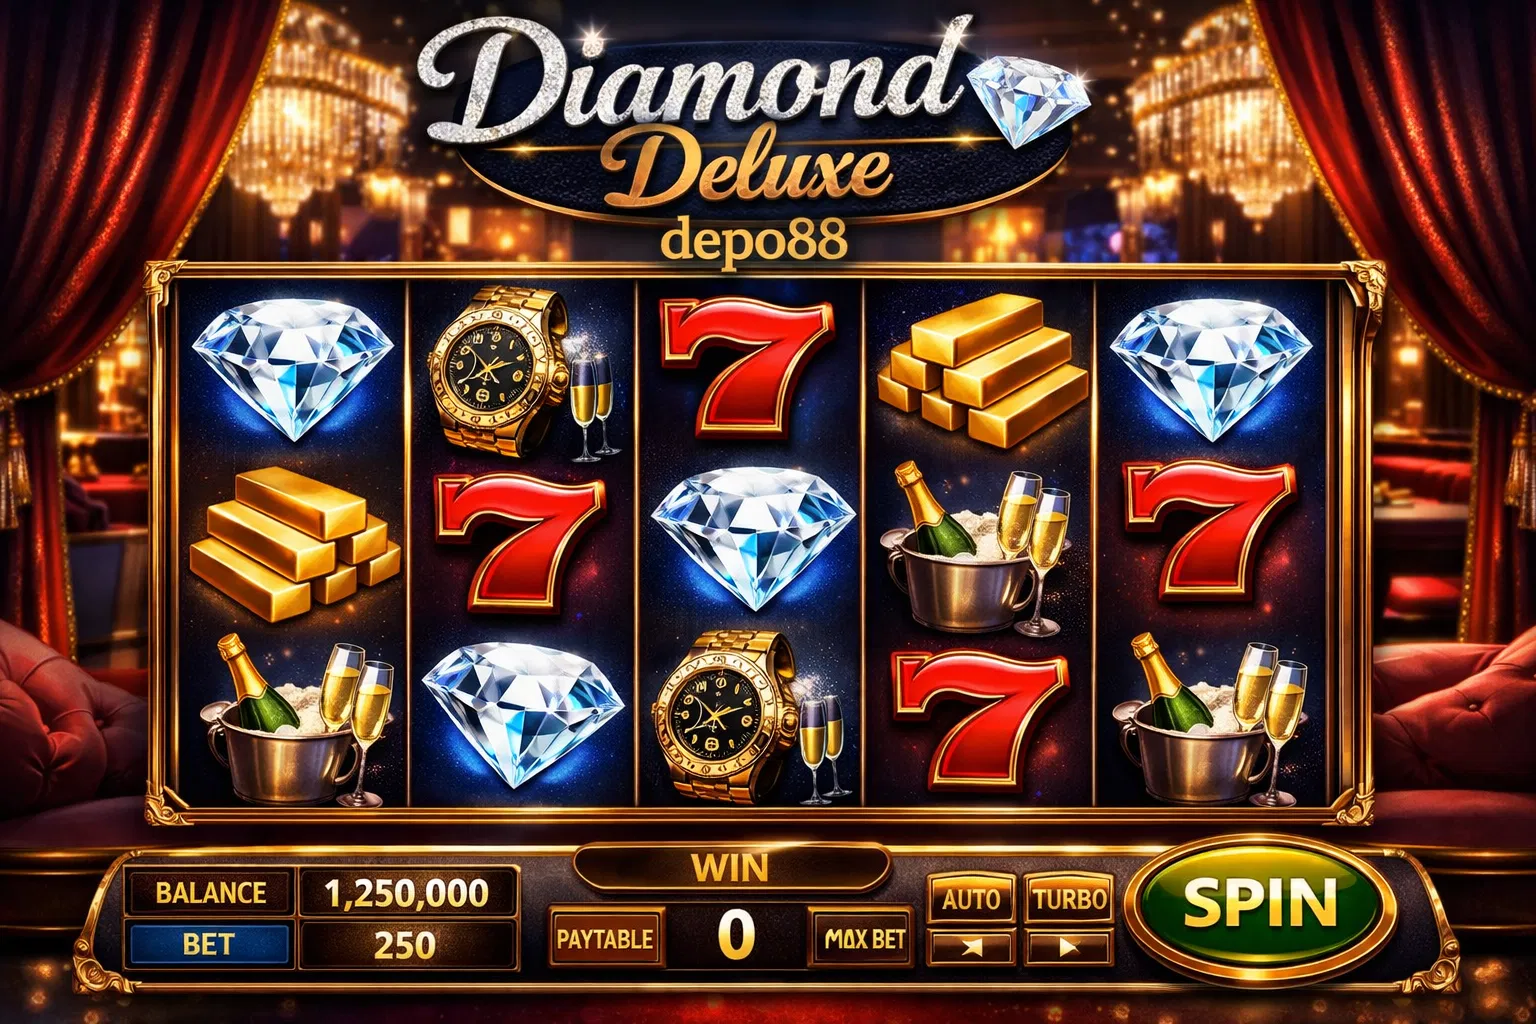1536x1024 pixels.
Task: Toggle AUTO spin mode
Action: coord(971,899)
